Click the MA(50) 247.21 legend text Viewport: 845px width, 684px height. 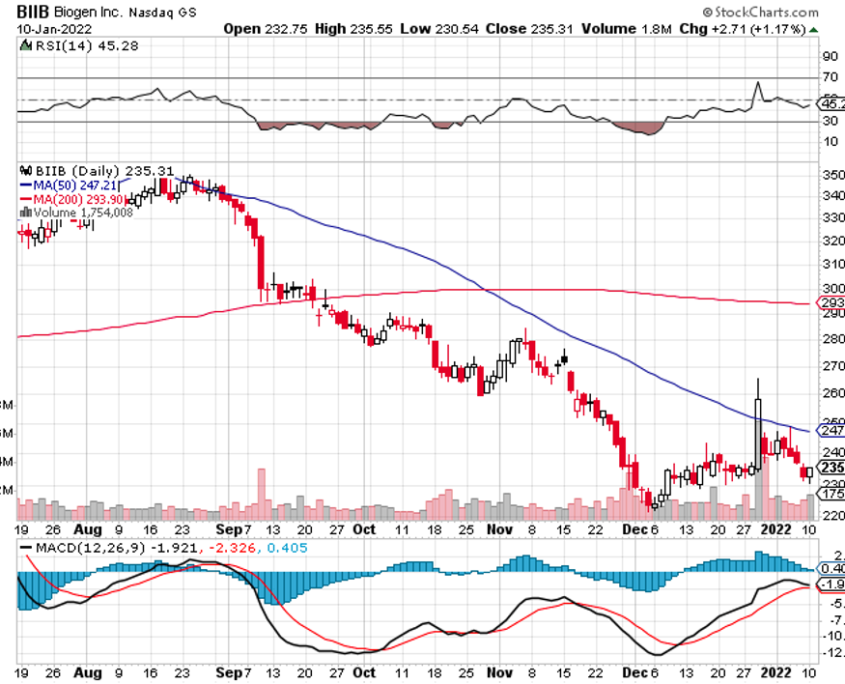pyautogui.click(x=75, y=185)
